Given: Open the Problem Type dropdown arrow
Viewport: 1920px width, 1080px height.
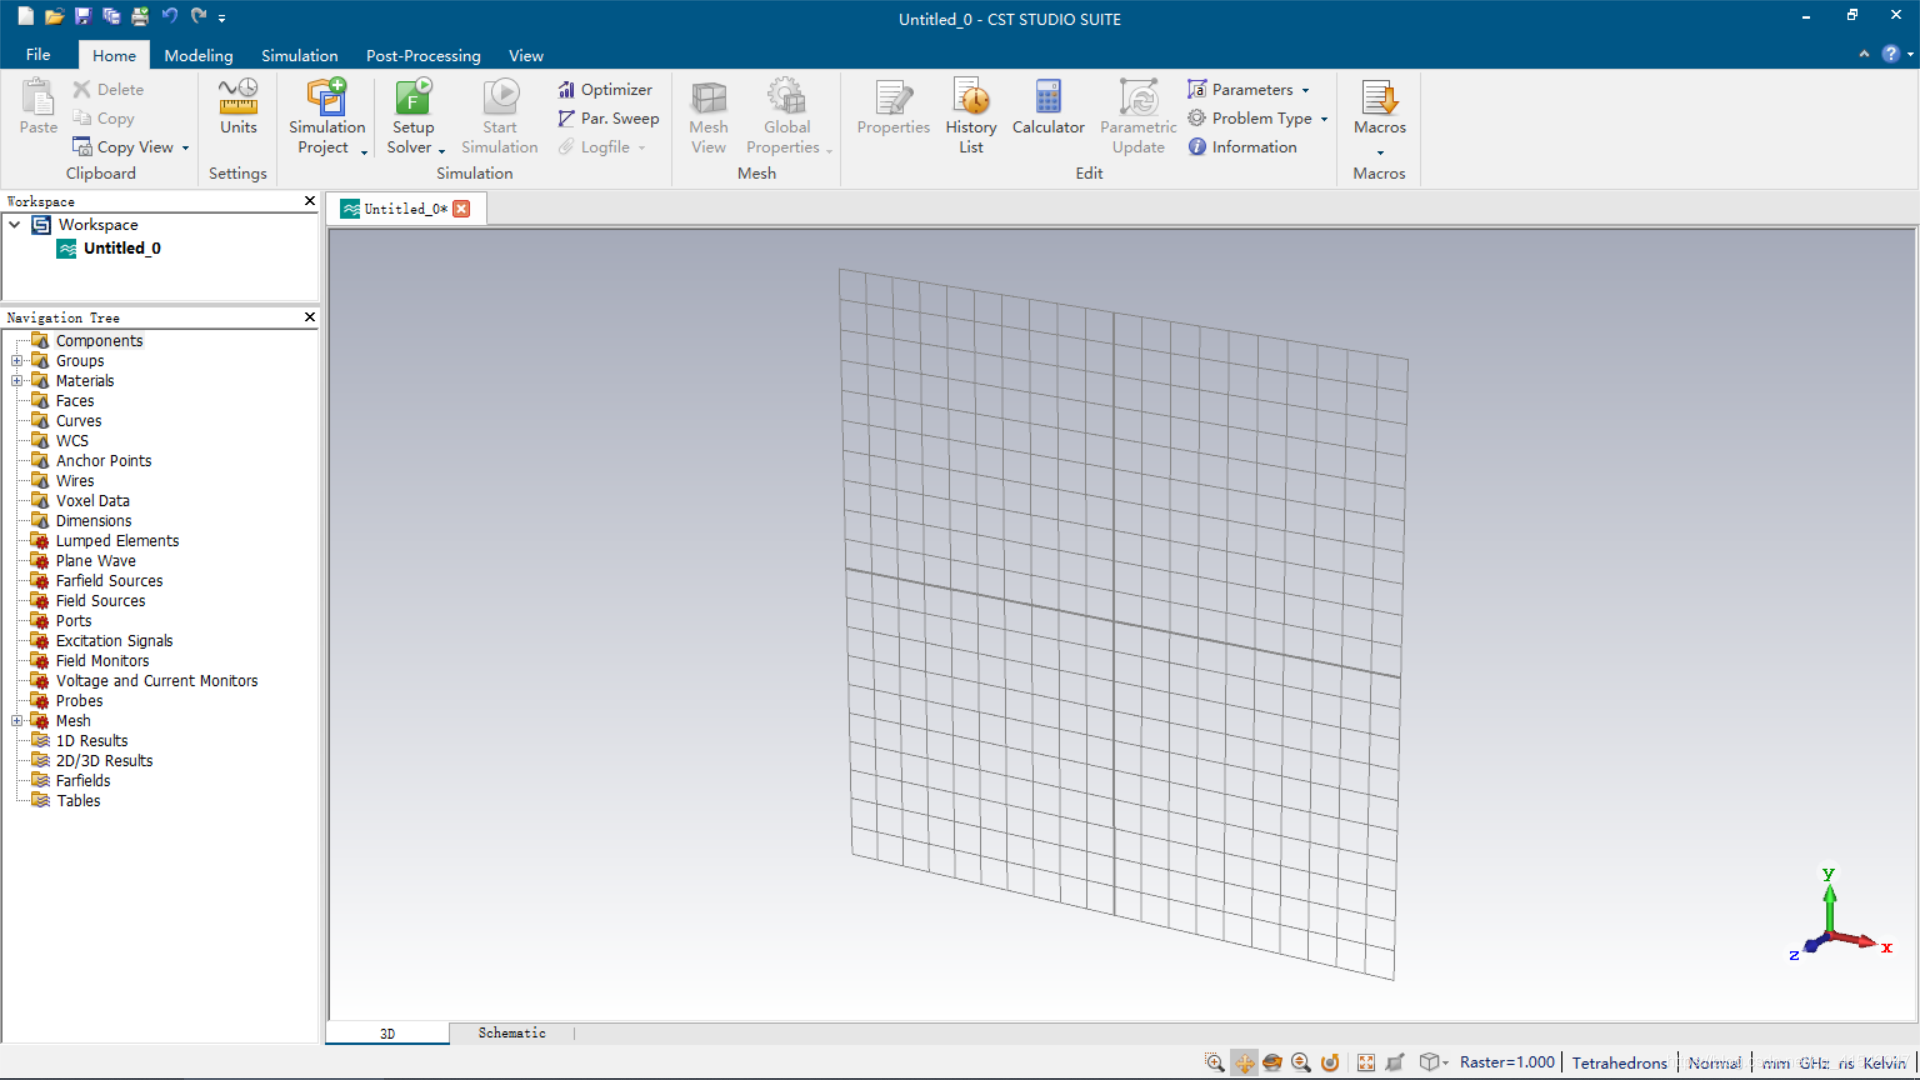Looking at the screenshot, I should [x=1324, y=119].
